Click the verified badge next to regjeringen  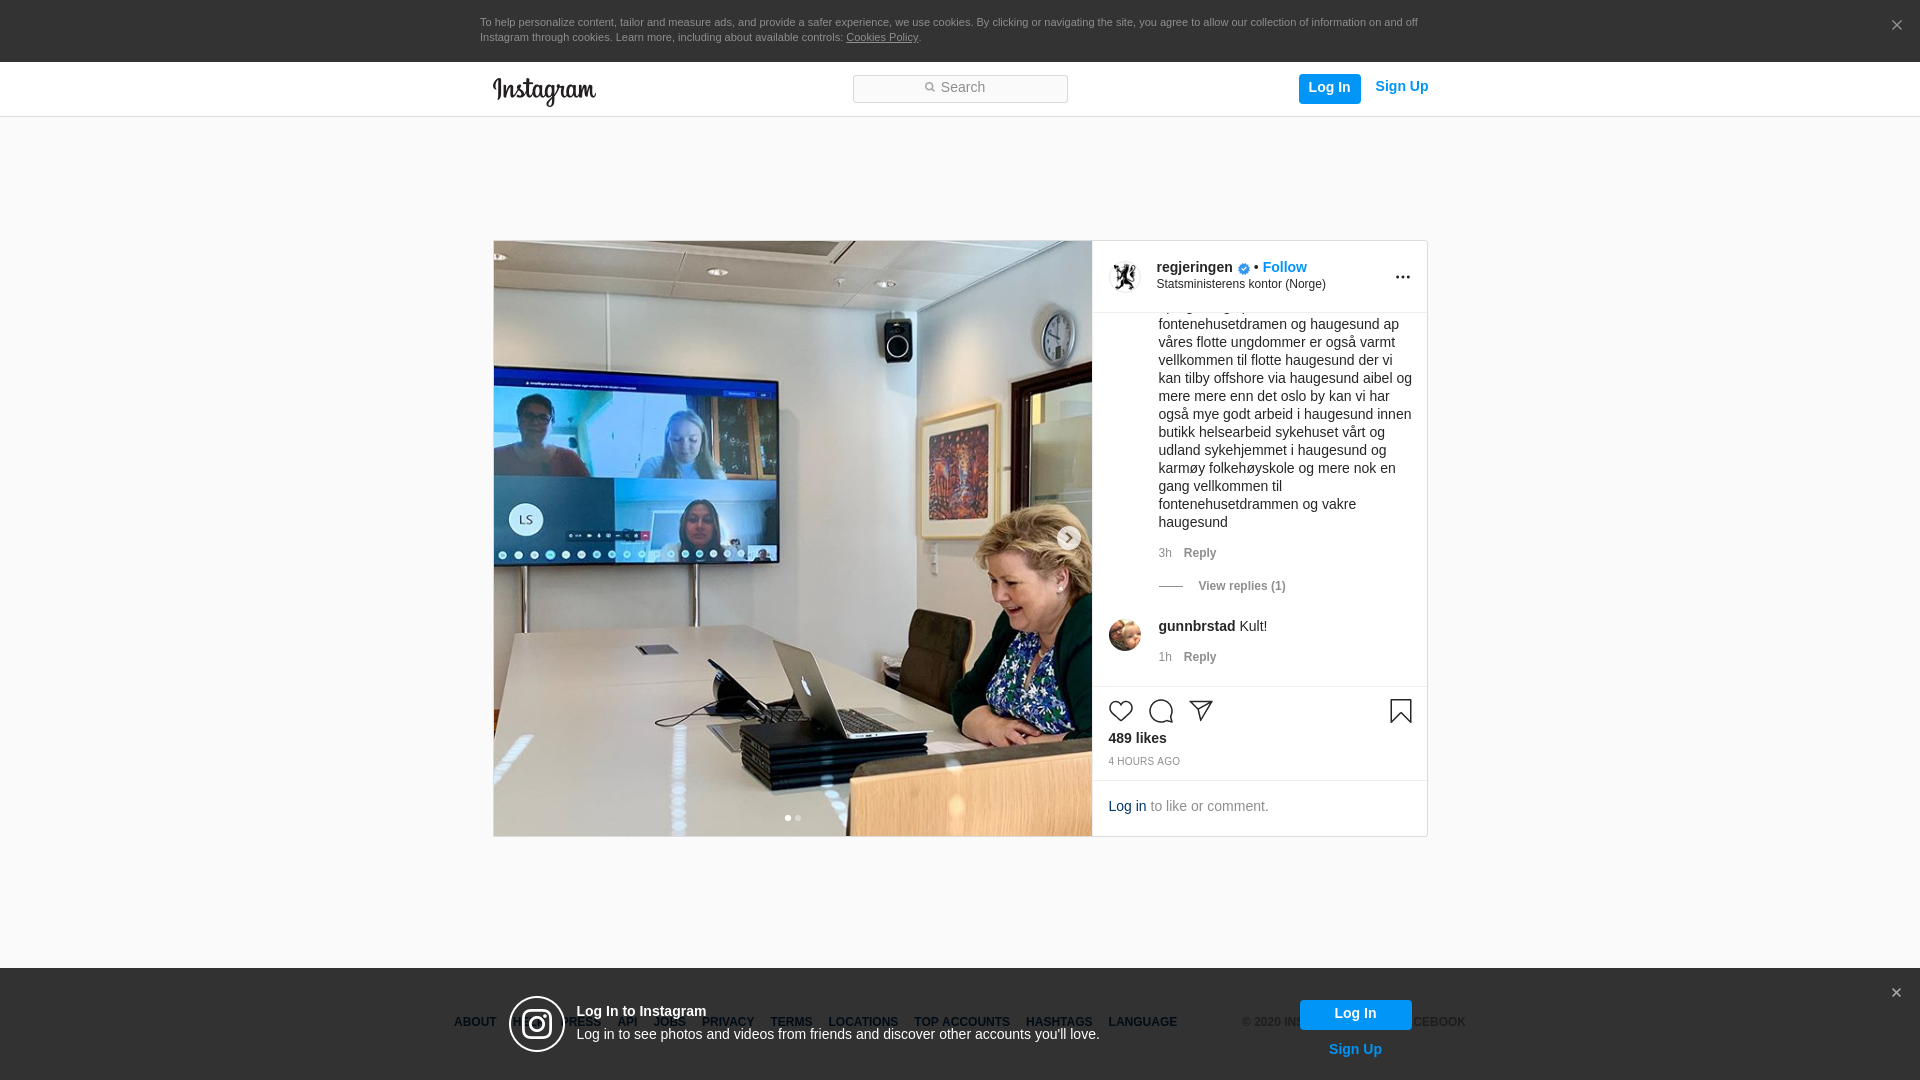coord(1243,268)
